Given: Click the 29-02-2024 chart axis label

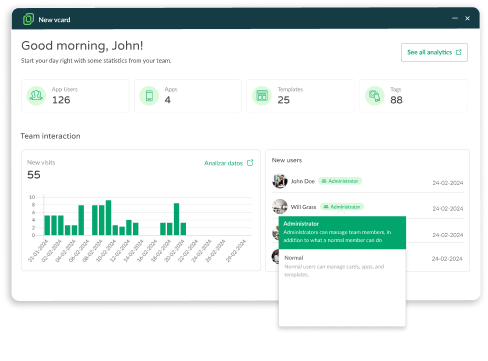Looking at the screenshot, I should point(236,251).
